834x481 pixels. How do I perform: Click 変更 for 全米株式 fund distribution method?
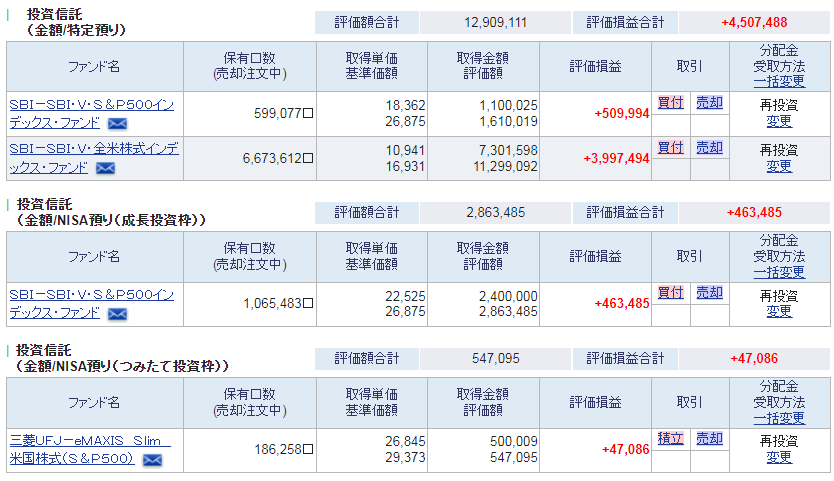pos(779,167)
